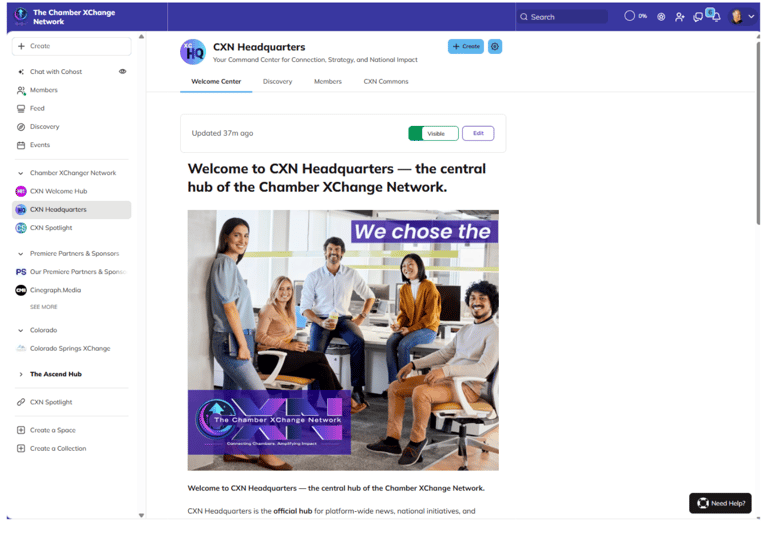
Task: Click the main page vertical scrollbar
Action: pos(758,133)
